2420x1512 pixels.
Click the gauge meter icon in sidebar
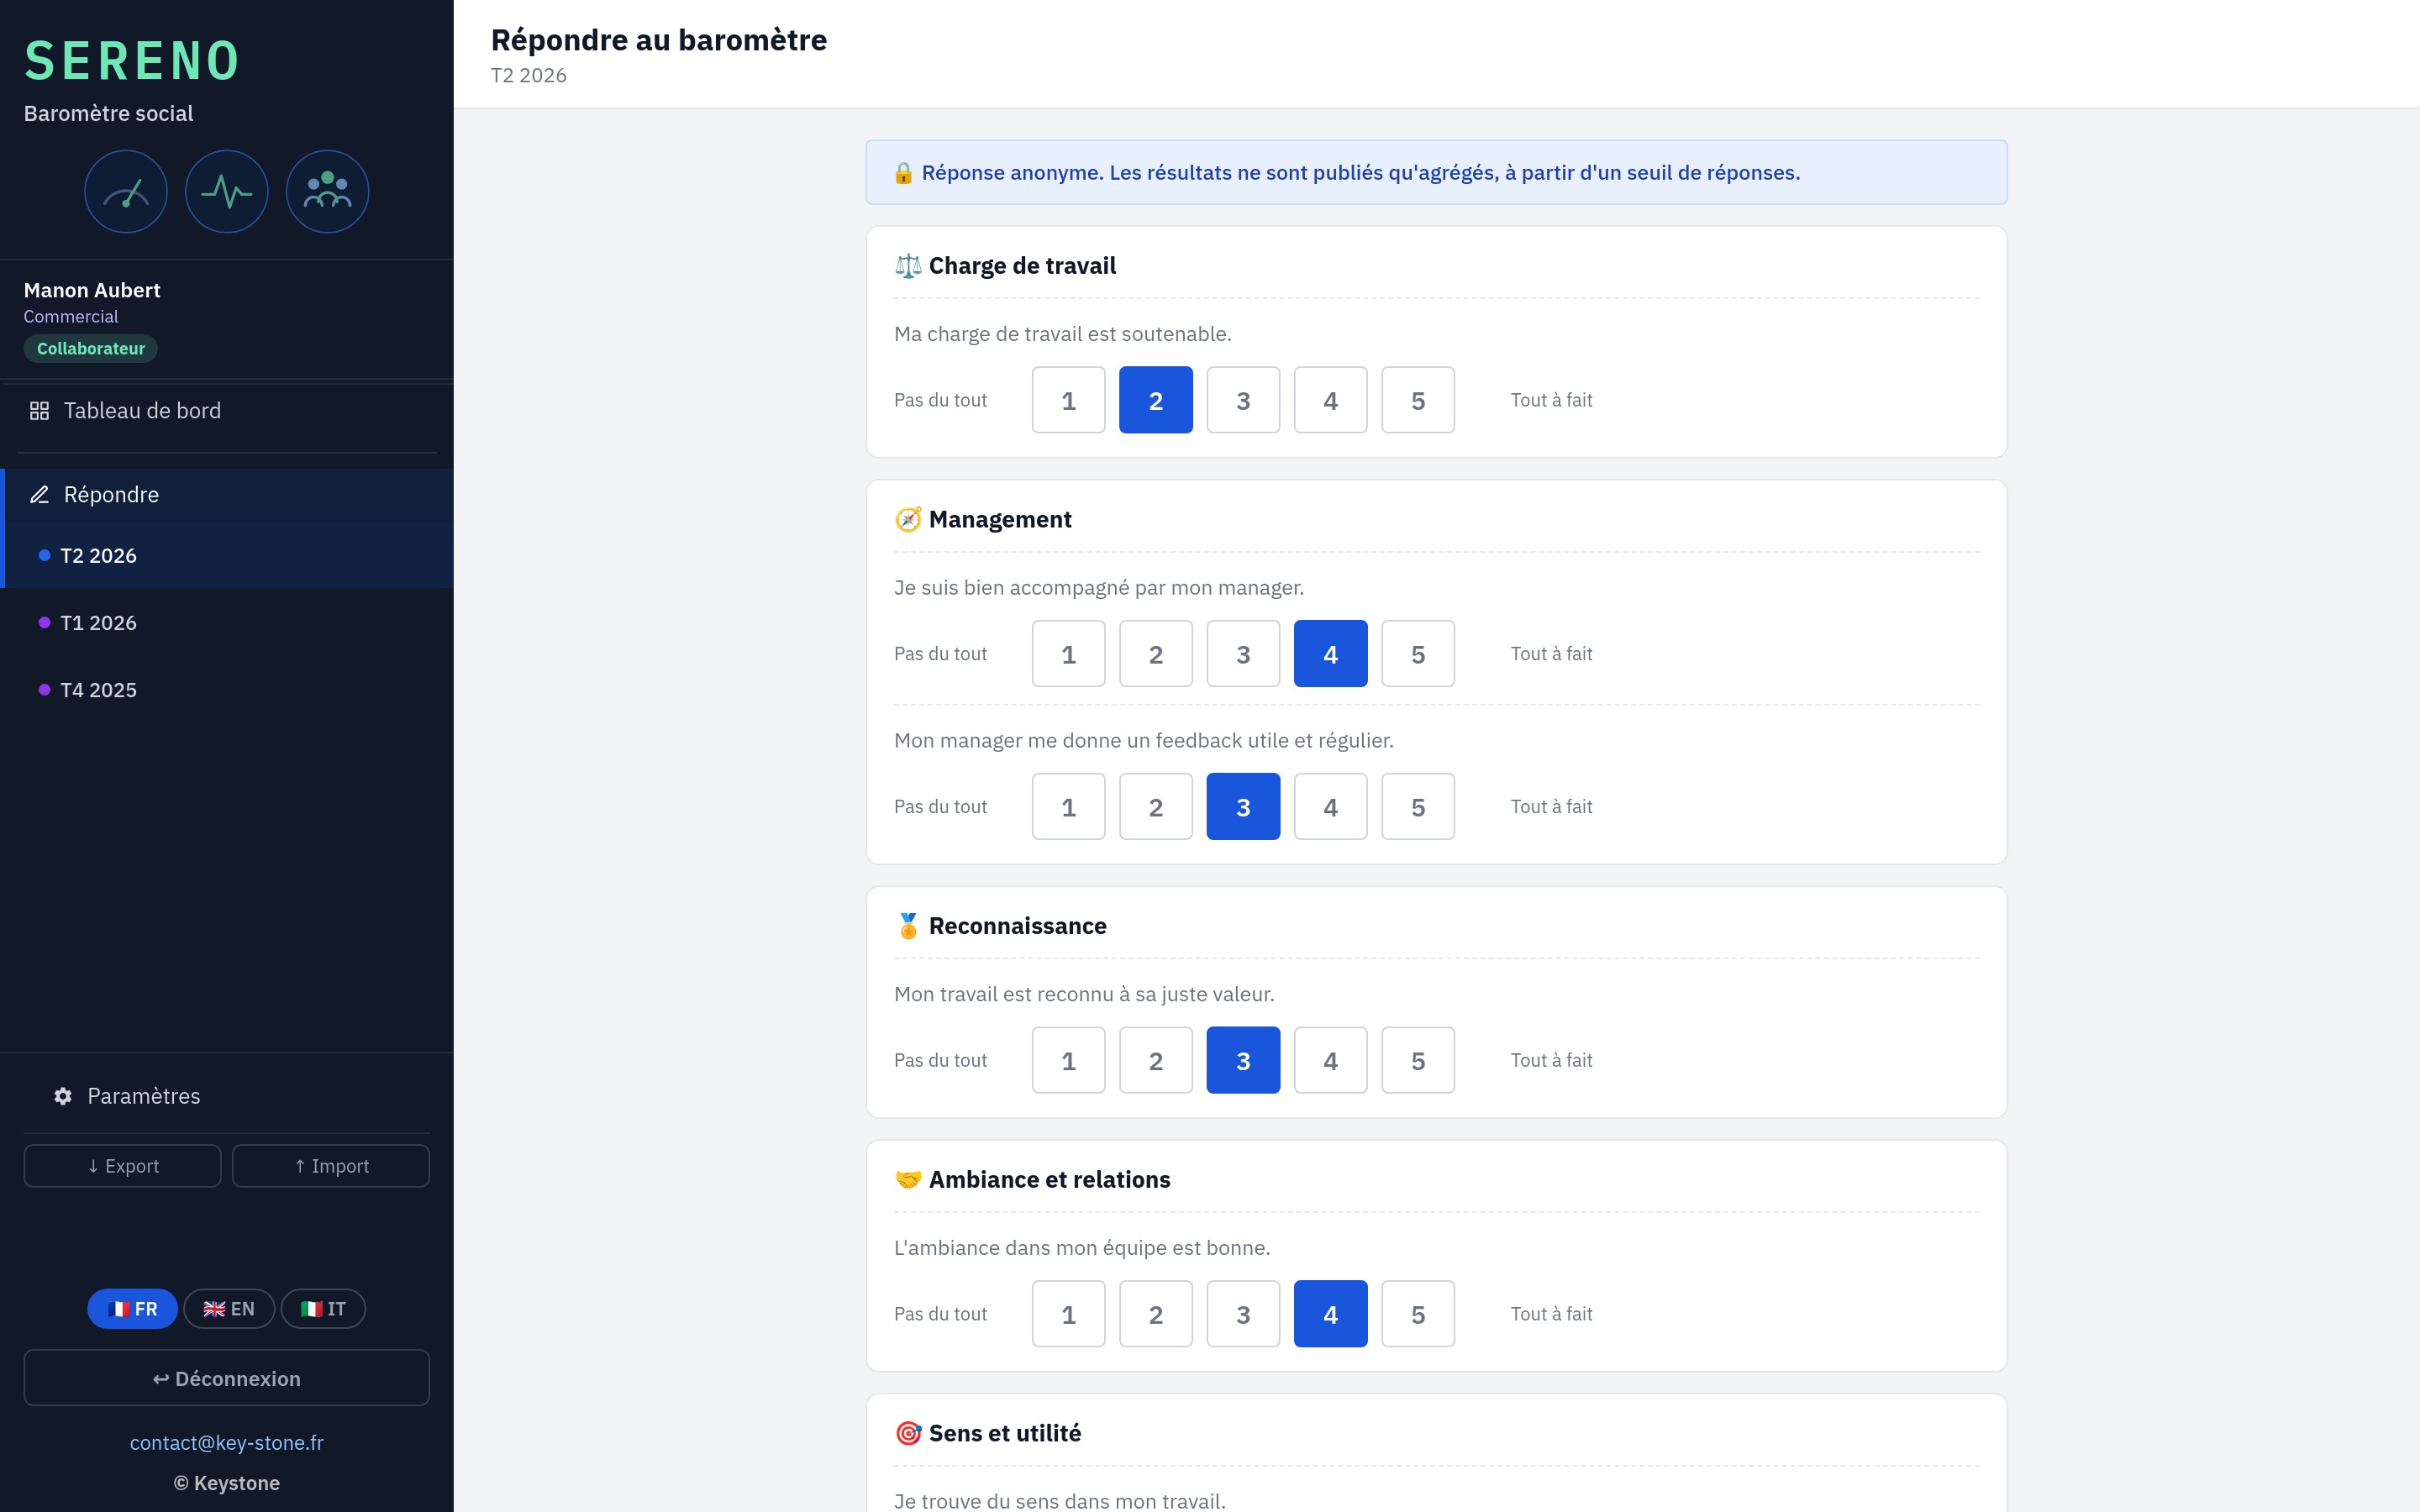(126, 191)
